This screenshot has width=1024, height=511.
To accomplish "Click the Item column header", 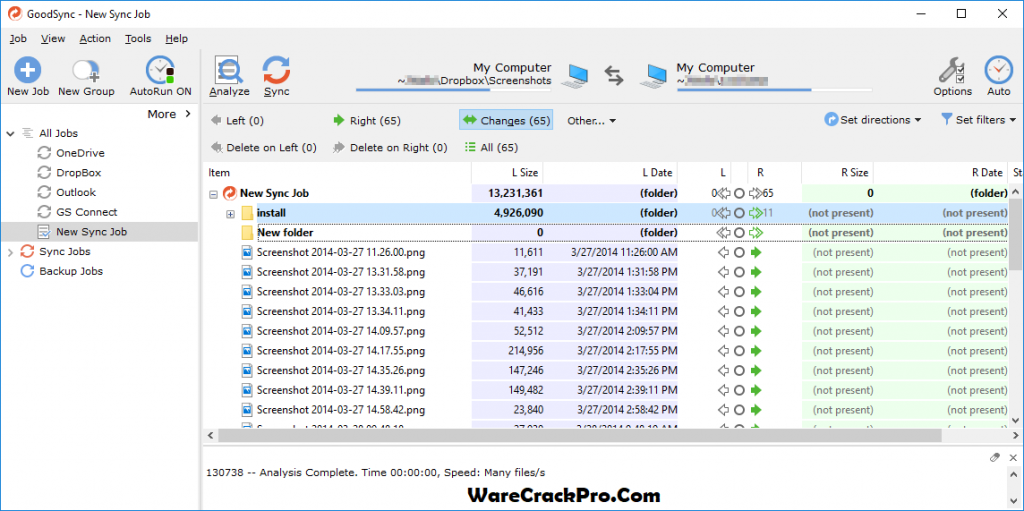I will coord(337,173).
